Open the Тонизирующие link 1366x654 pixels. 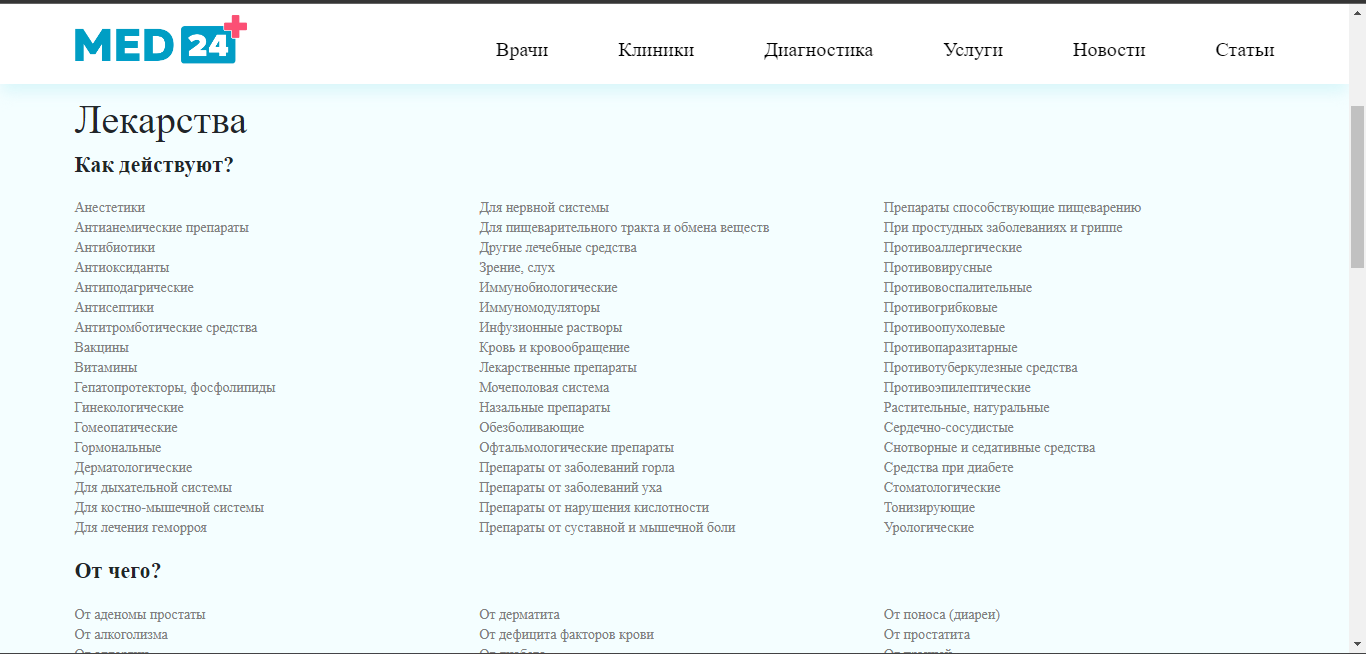tap(929, 508)
